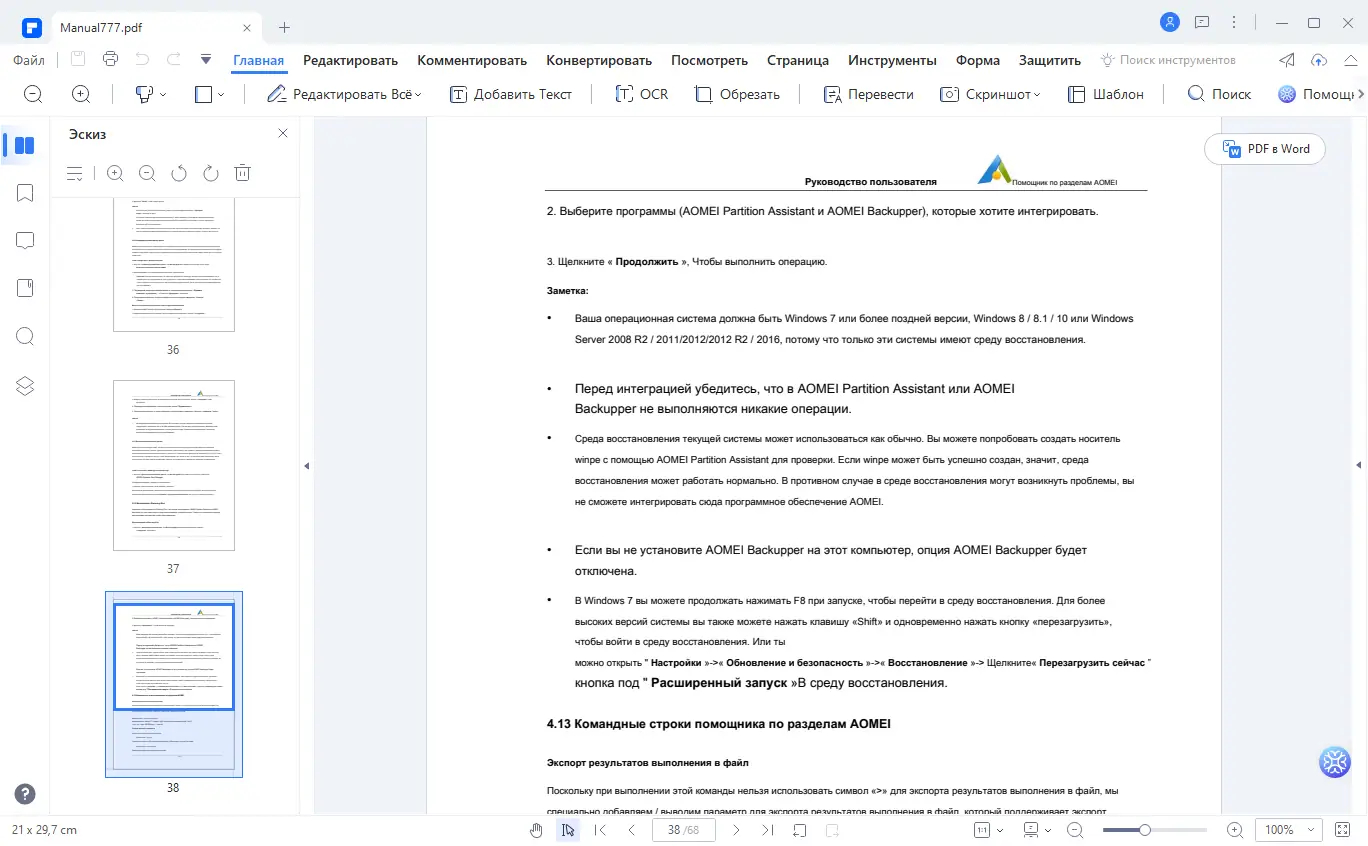Viewport: 1368px width, 846px height.
Task: Click the PDF в Word button
Action: coord(1264,148)
